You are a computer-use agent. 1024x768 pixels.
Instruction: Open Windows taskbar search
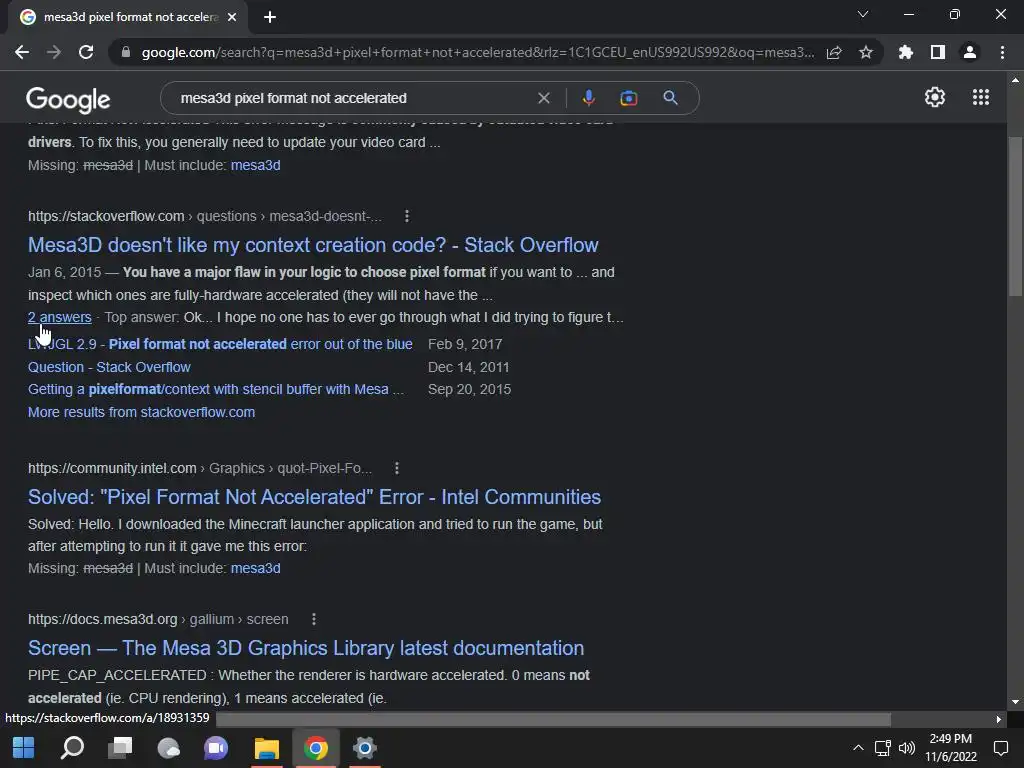[72, 748]
